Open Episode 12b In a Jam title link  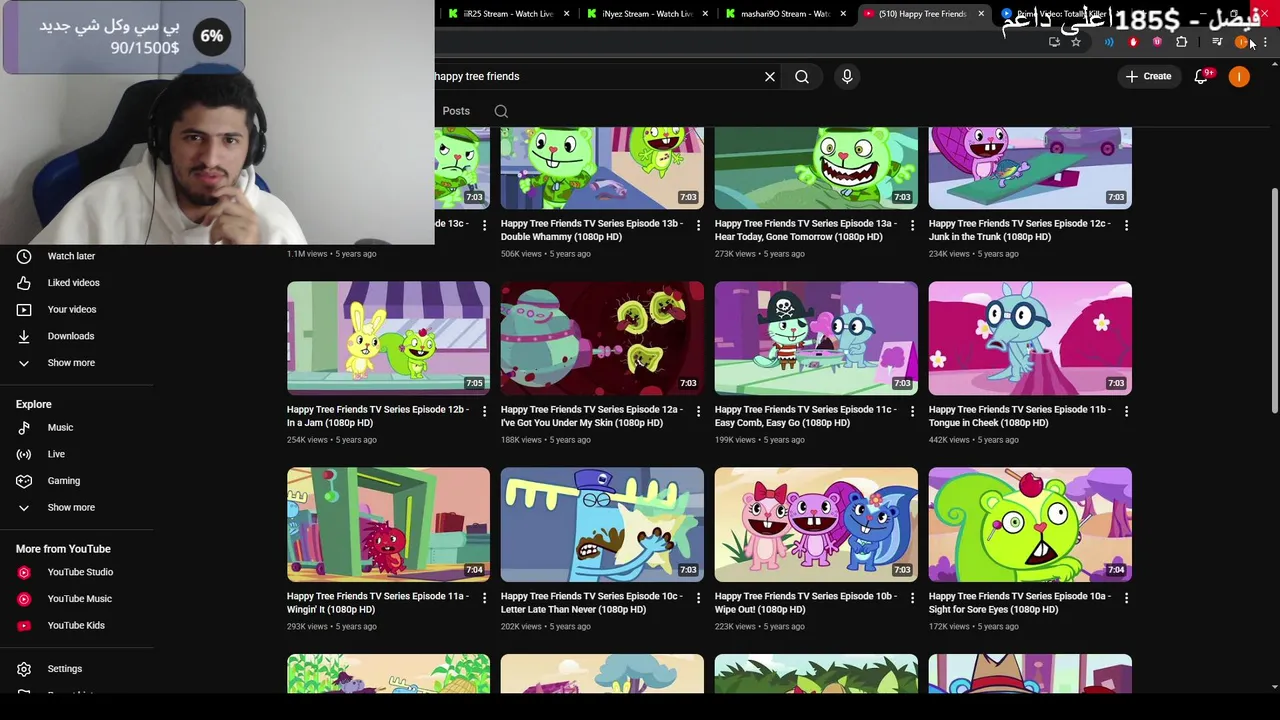coord(377,416)
